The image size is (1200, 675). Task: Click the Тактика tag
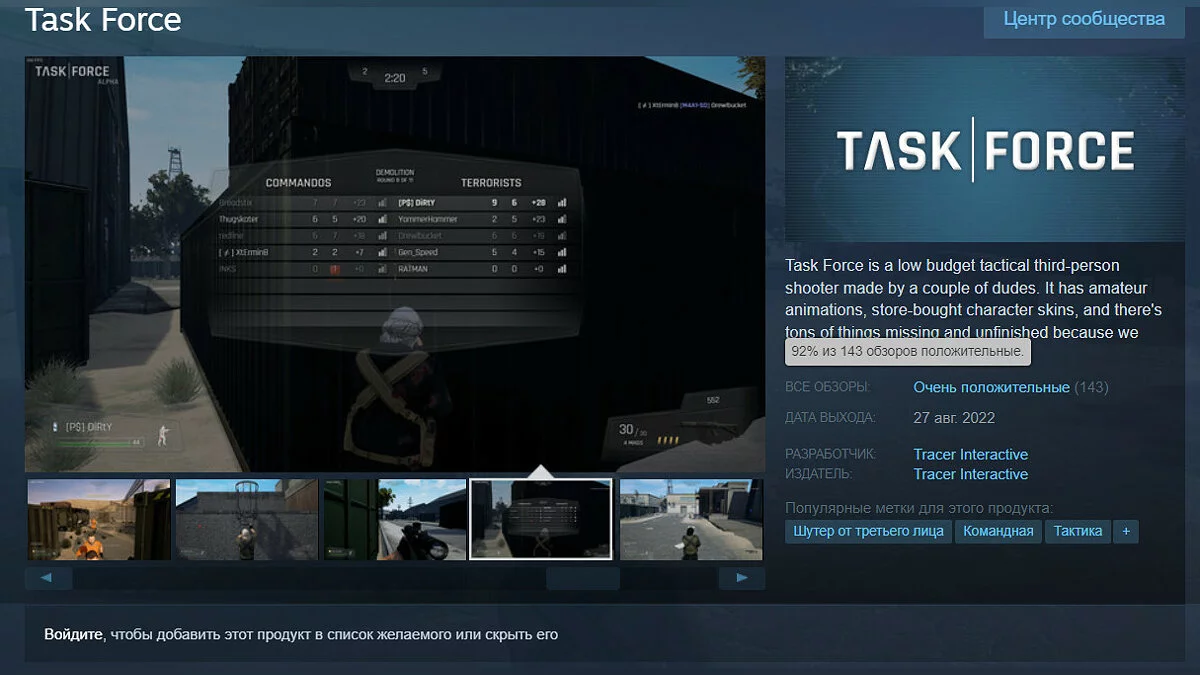[1078, 531]
